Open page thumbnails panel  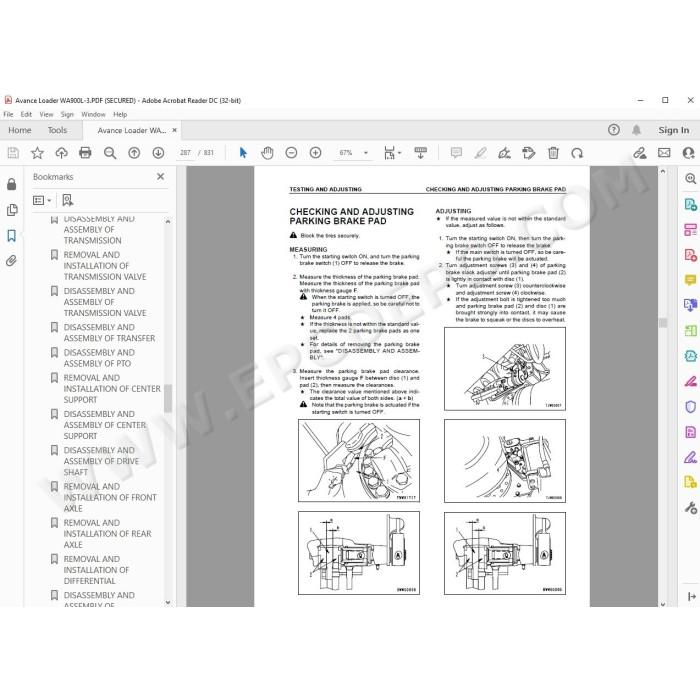click(x=12, y=210)
